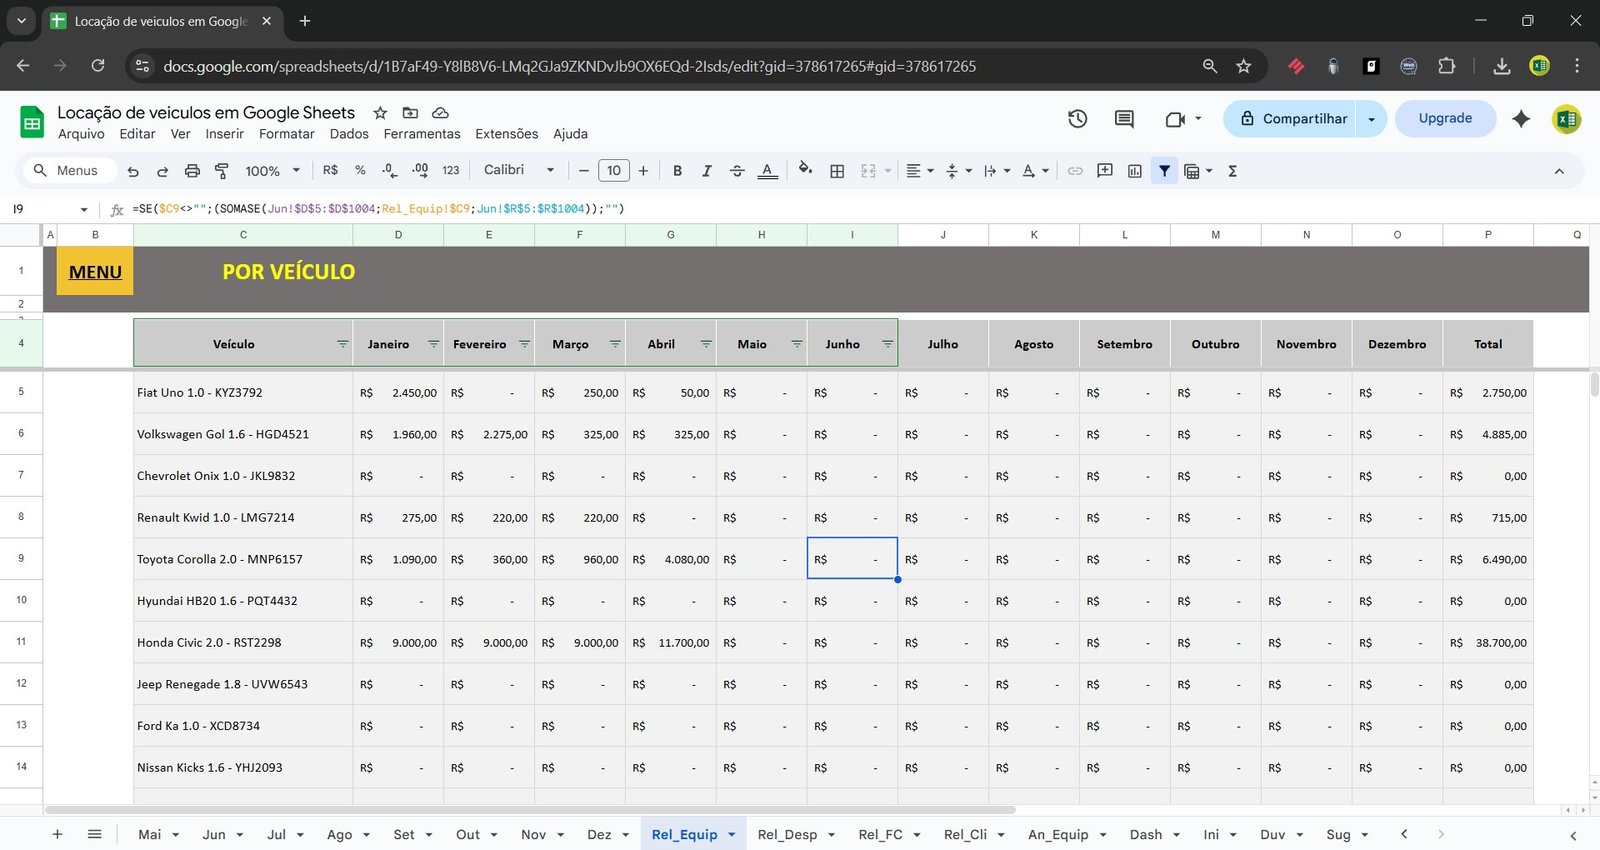Open version history clock icon
This screenshot has width=1600, height=850.
pyautogui.click(x=1077, y=119)
